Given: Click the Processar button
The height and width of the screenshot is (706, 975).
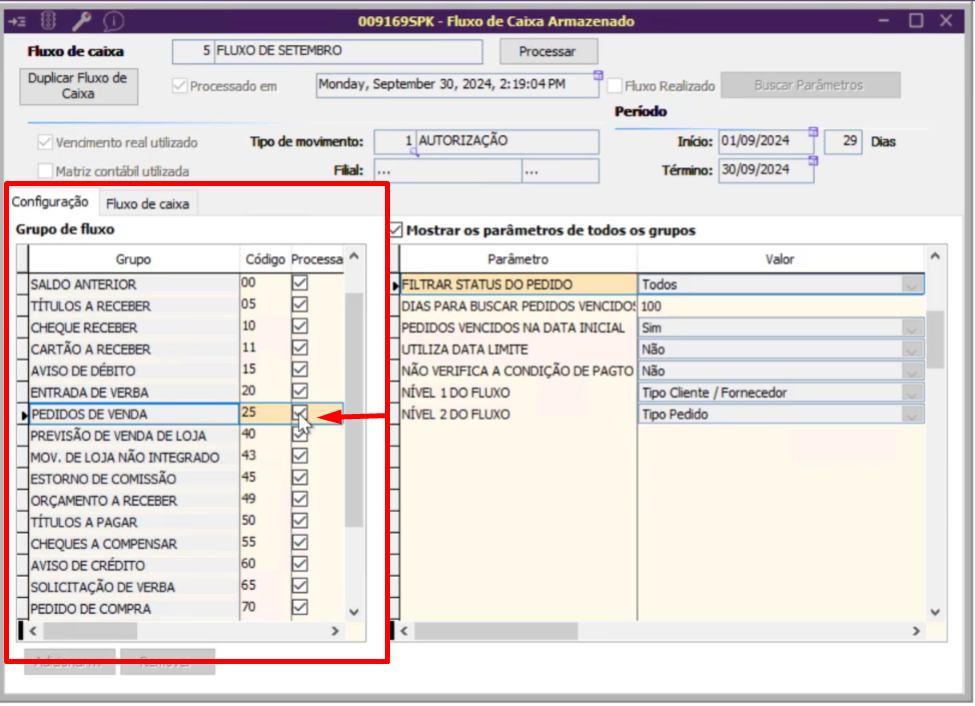Looking at the screenshot, I should click(x=548, y=51).
